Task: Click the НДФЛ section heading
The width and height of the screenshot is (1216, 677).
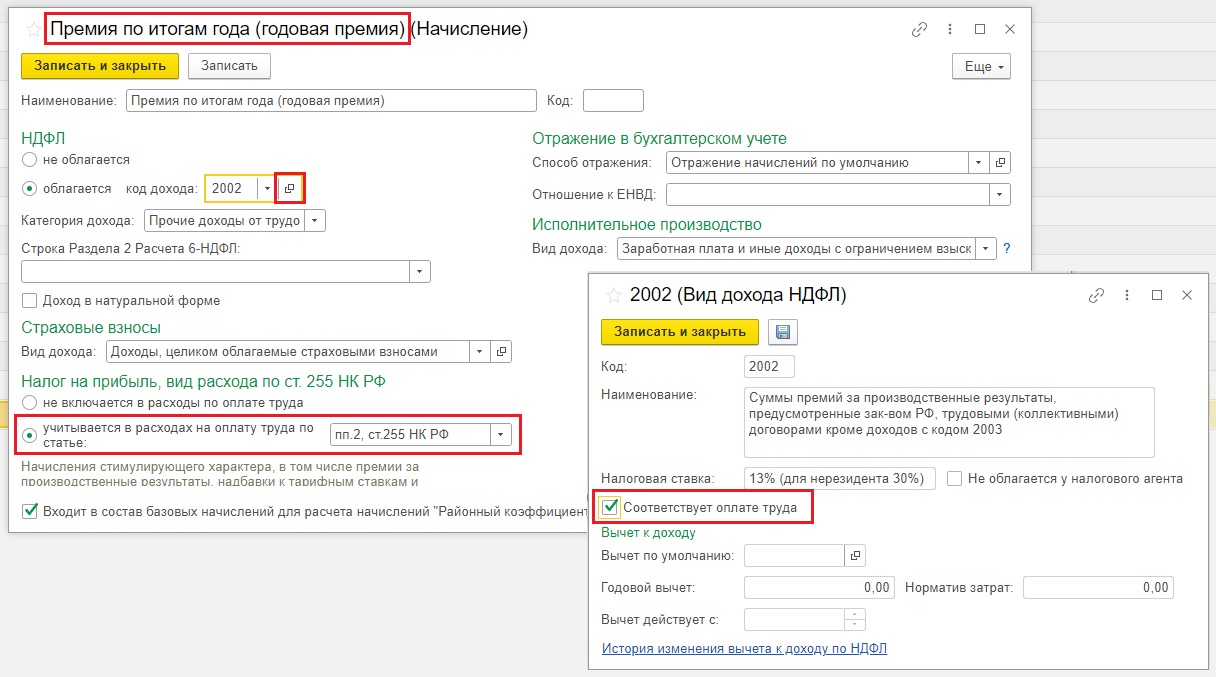Action: tap(43, 138)
